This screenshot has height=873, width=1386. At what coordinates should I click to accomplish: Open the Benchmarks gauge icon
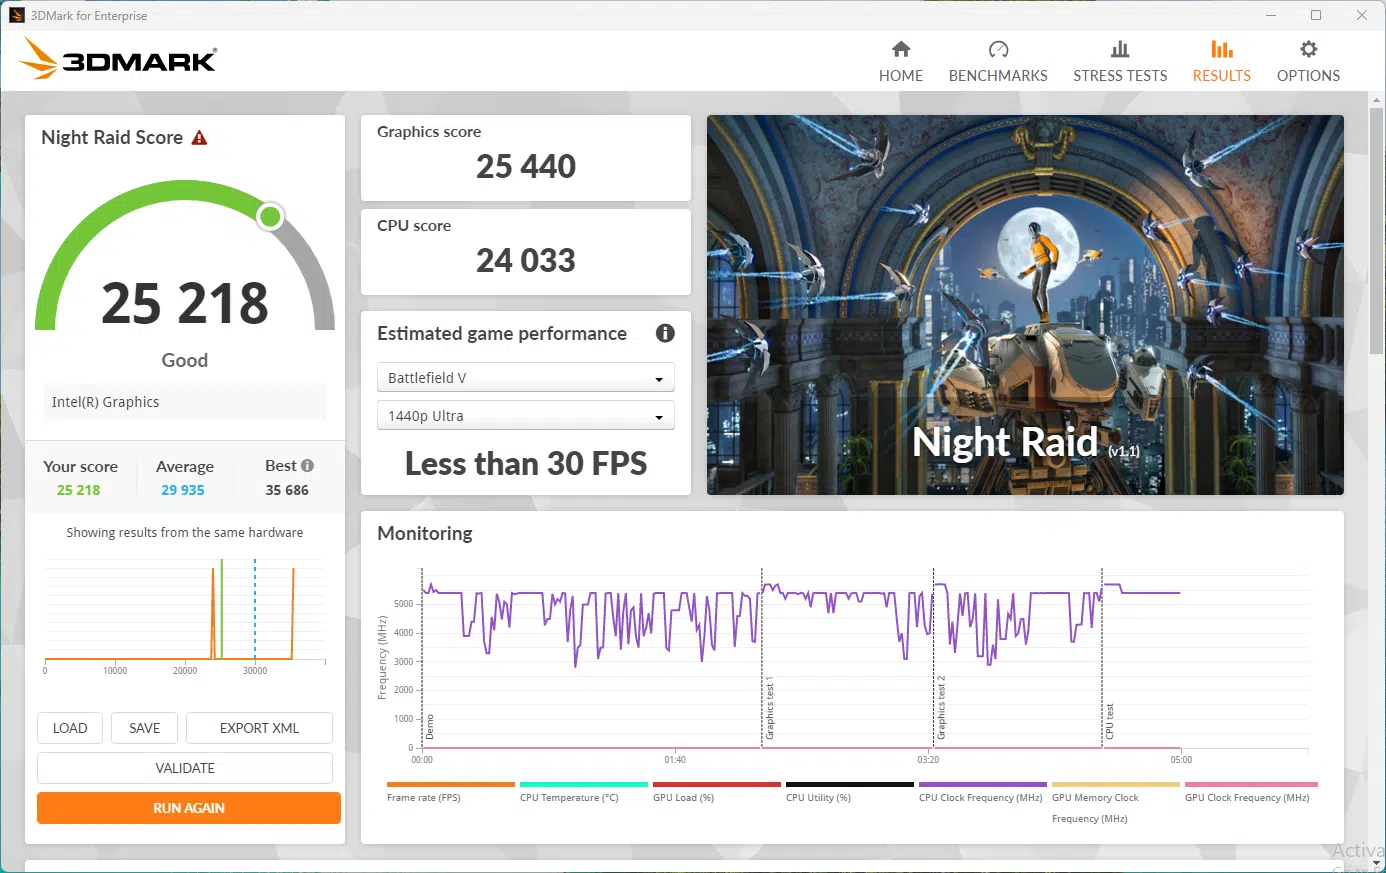(998, 49)
